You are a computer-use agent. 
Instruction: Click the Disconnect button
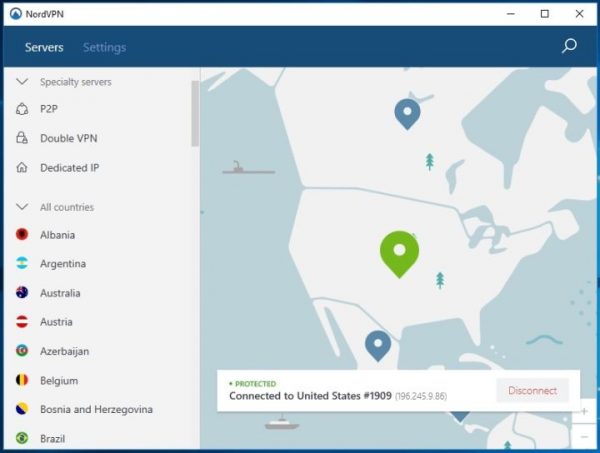532,391
